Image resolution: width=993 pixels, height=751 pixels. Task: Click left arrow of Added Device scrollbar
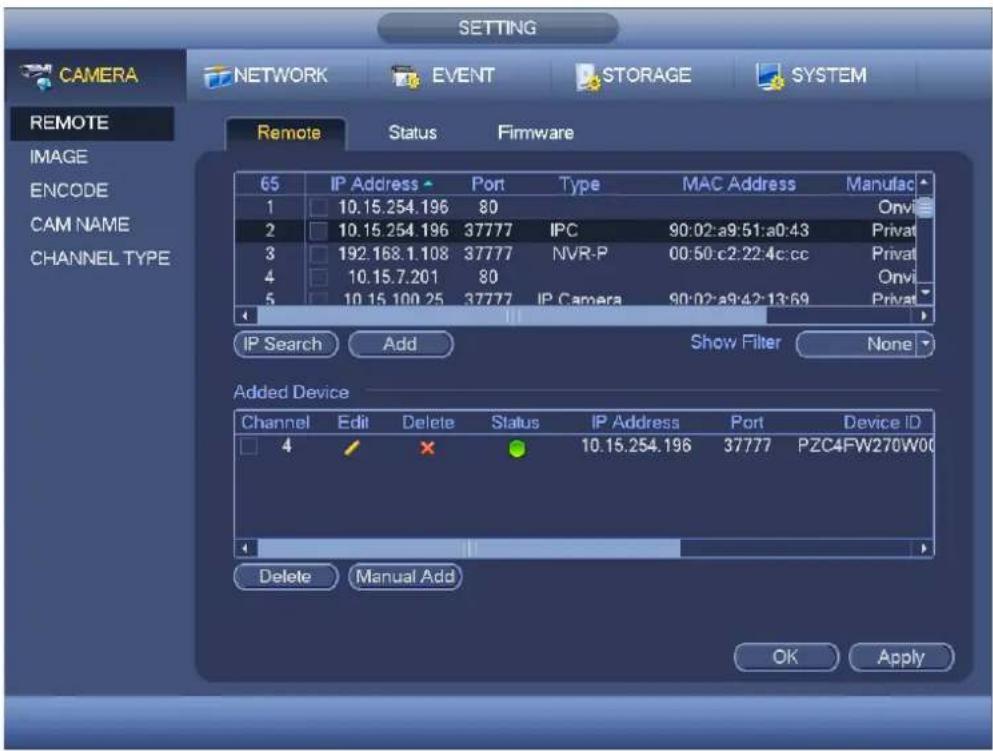point(246,548)
